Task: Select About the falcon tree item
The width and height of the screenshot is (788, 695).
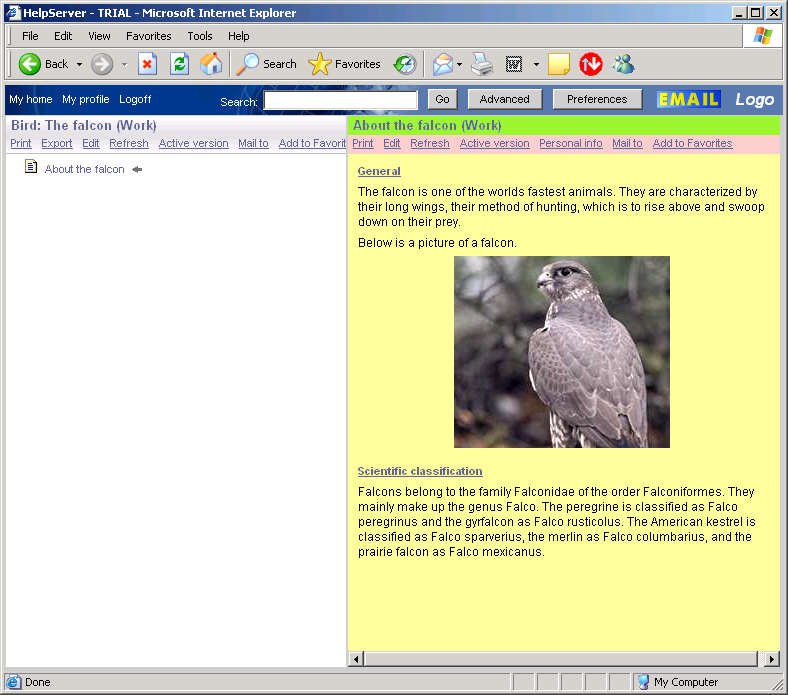Action: [84, 169]
